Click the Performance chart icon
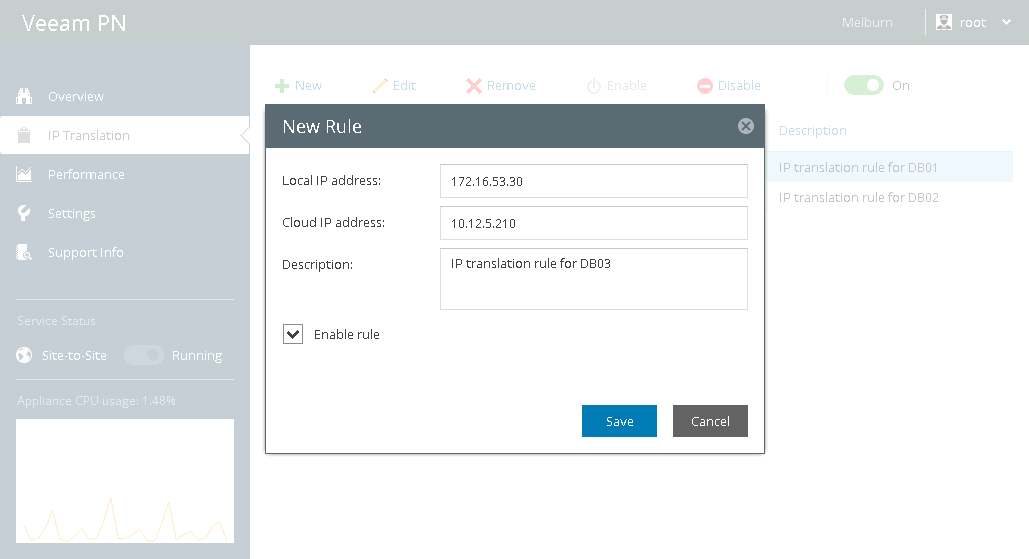 pyautogui.click(x=25, y=174)
